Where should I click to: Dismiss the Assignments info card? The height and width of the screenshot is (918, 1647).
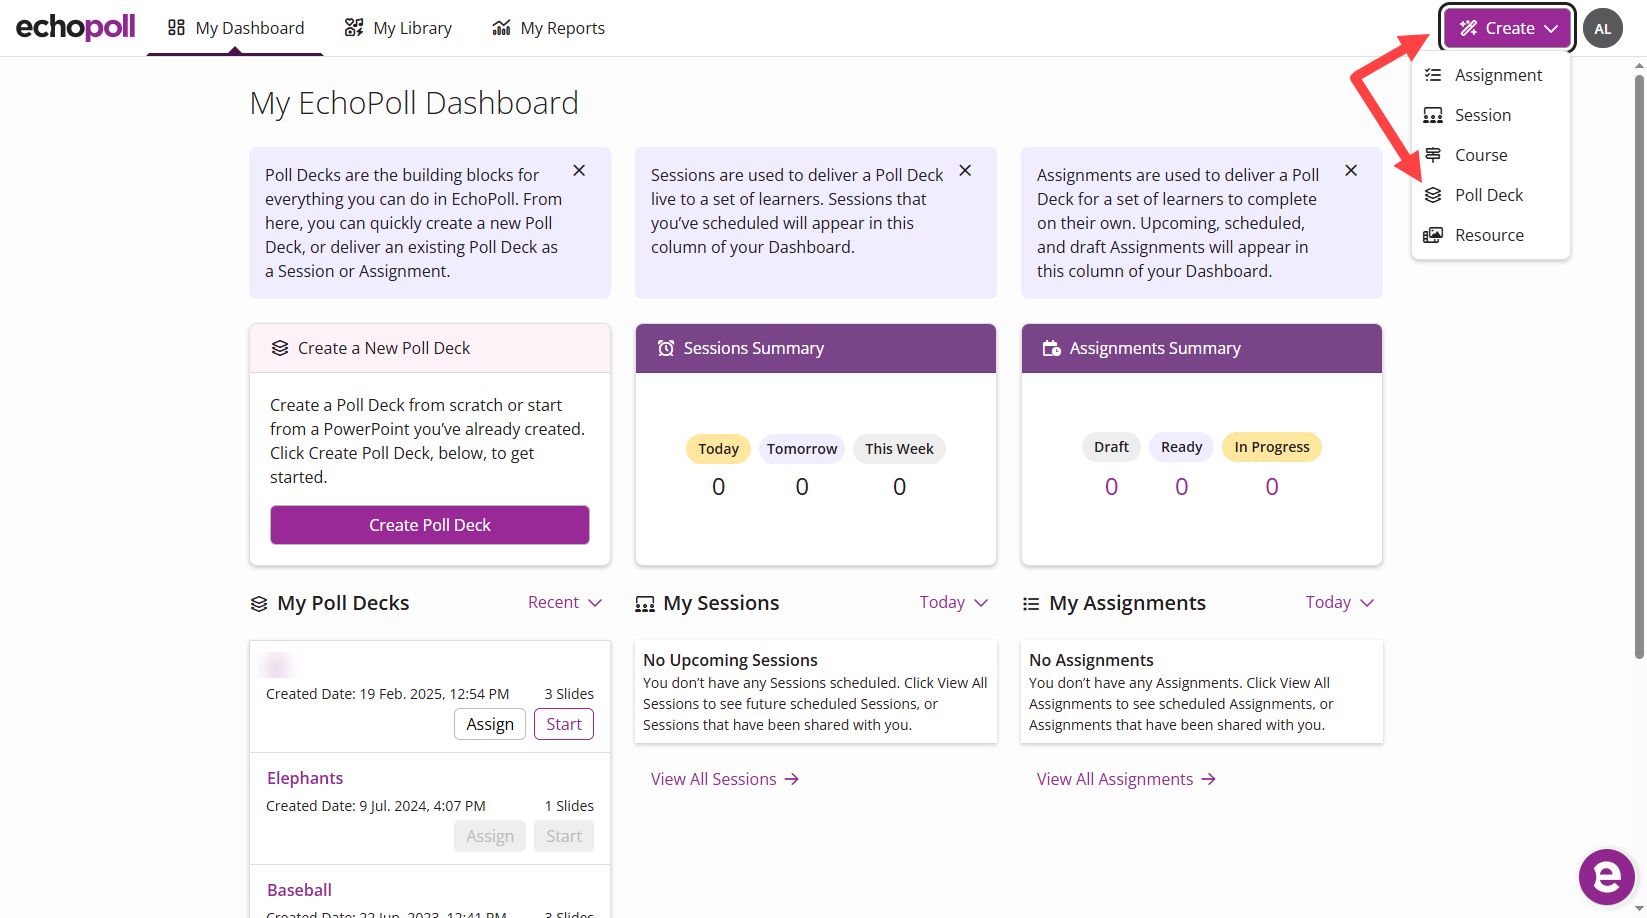1351,171
